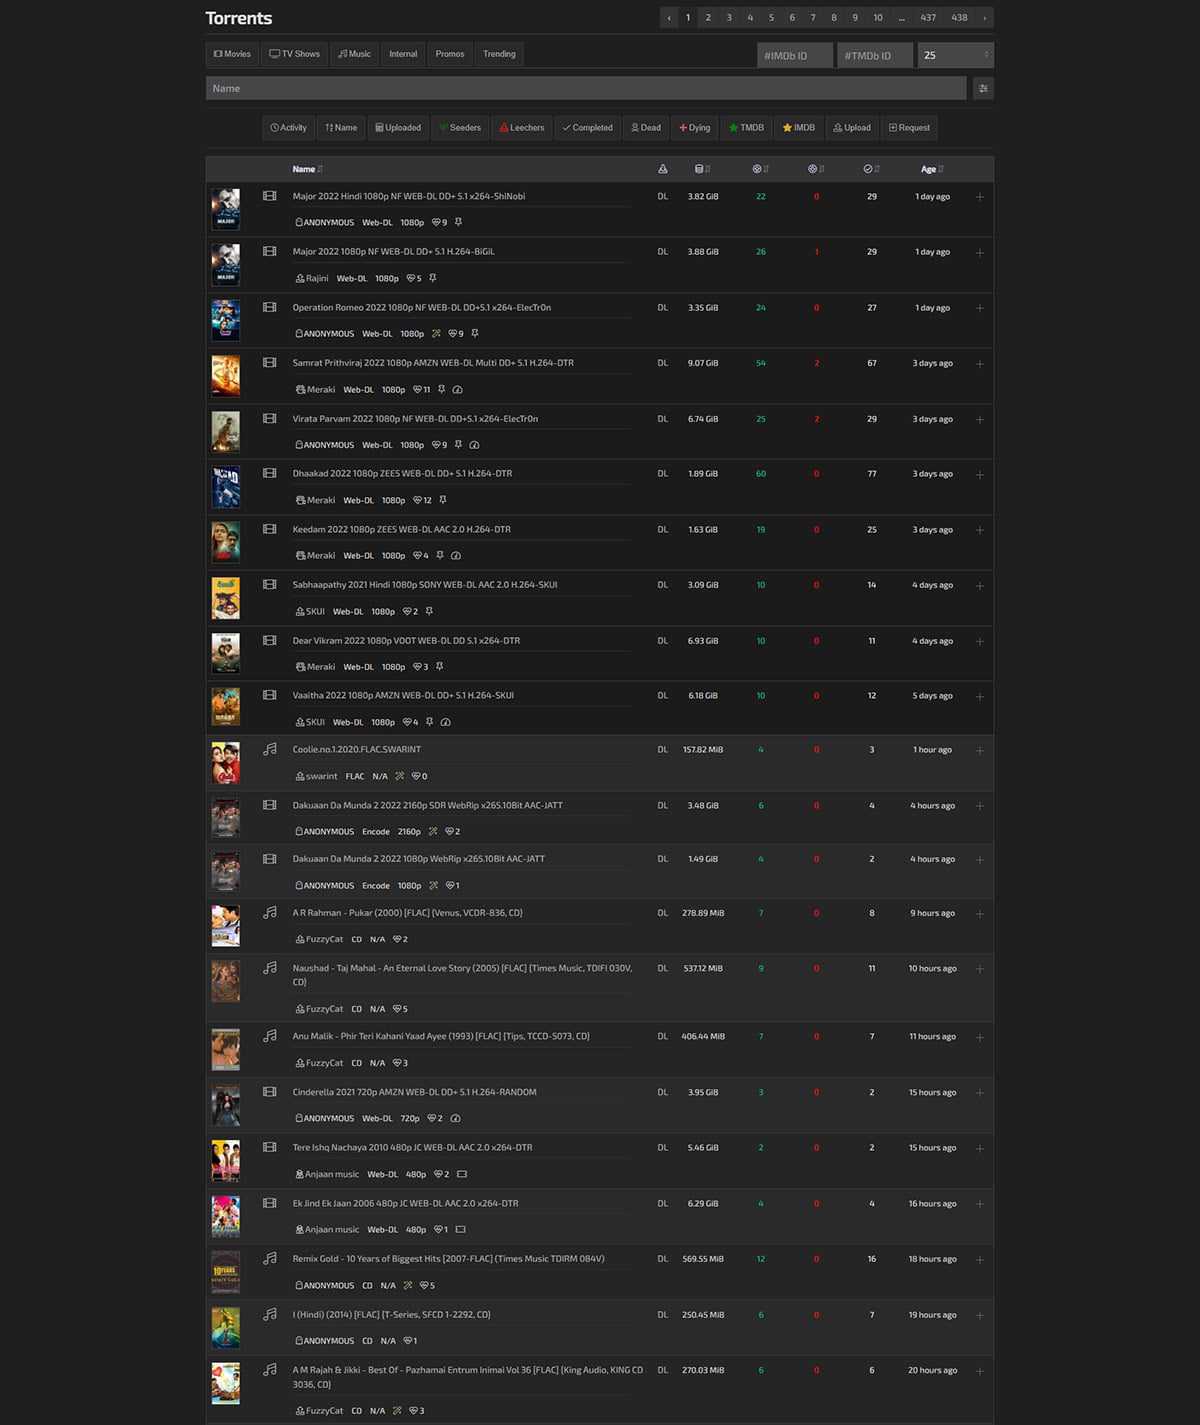Image resolution: width=1200 pixels, height=1425 pixels.
Task: Switch to the TV Shows tab
Action: pos(295,54)
